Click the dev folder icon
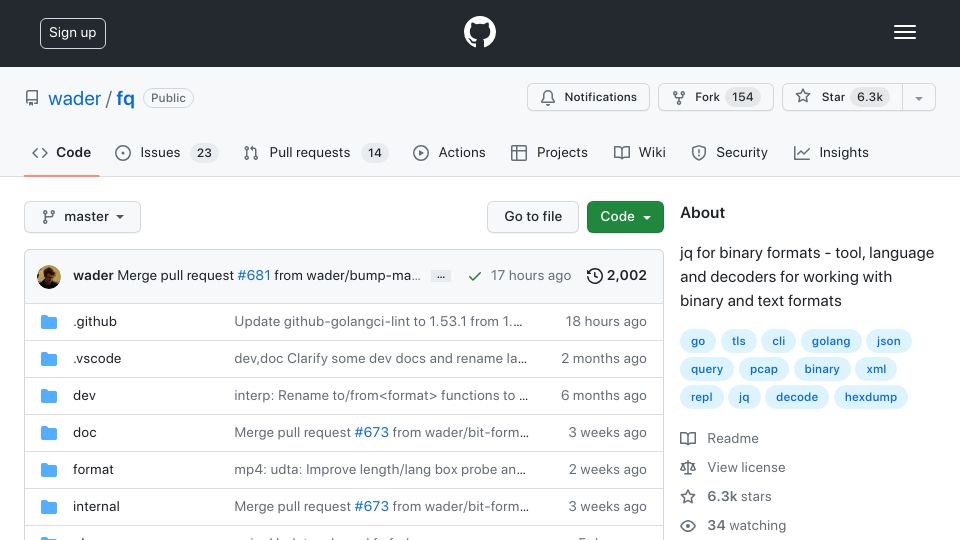 click(49, 396)
